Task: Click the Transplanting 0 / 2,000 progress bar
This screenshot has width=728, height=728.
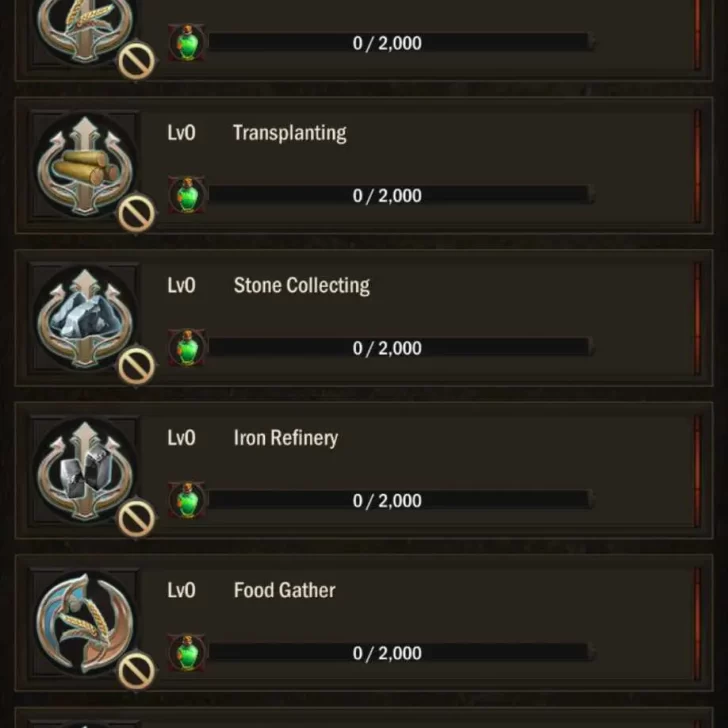Action: 398,196
